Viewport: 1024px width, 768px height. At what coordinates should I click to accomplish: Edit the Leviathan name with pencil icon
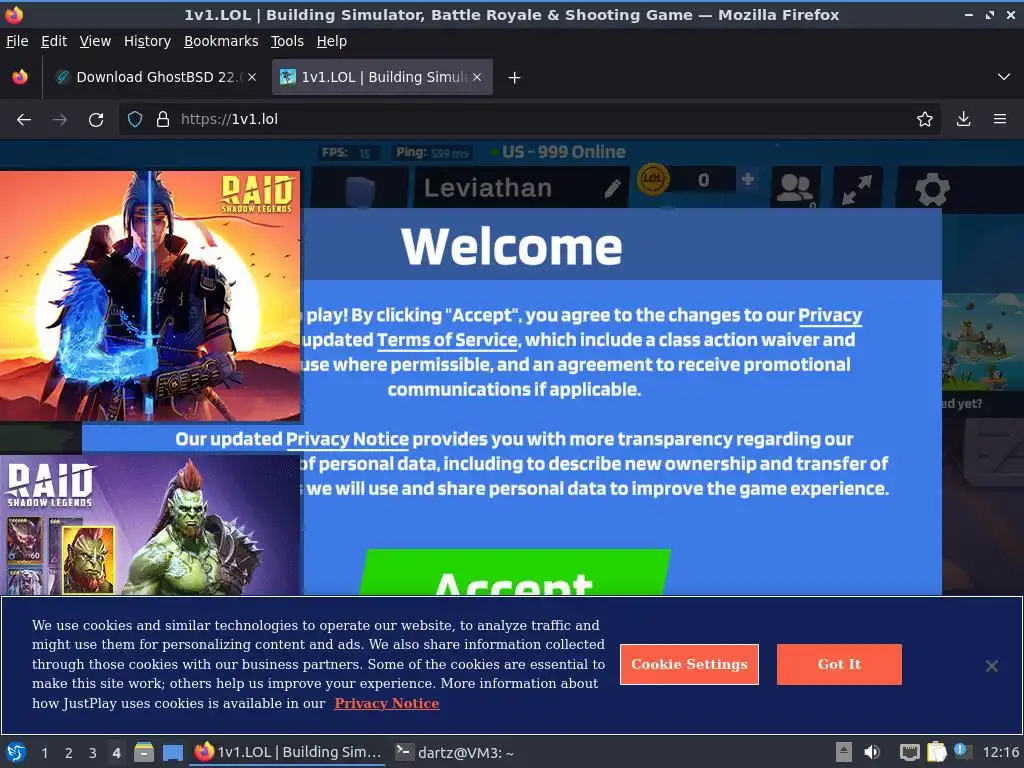613,189
